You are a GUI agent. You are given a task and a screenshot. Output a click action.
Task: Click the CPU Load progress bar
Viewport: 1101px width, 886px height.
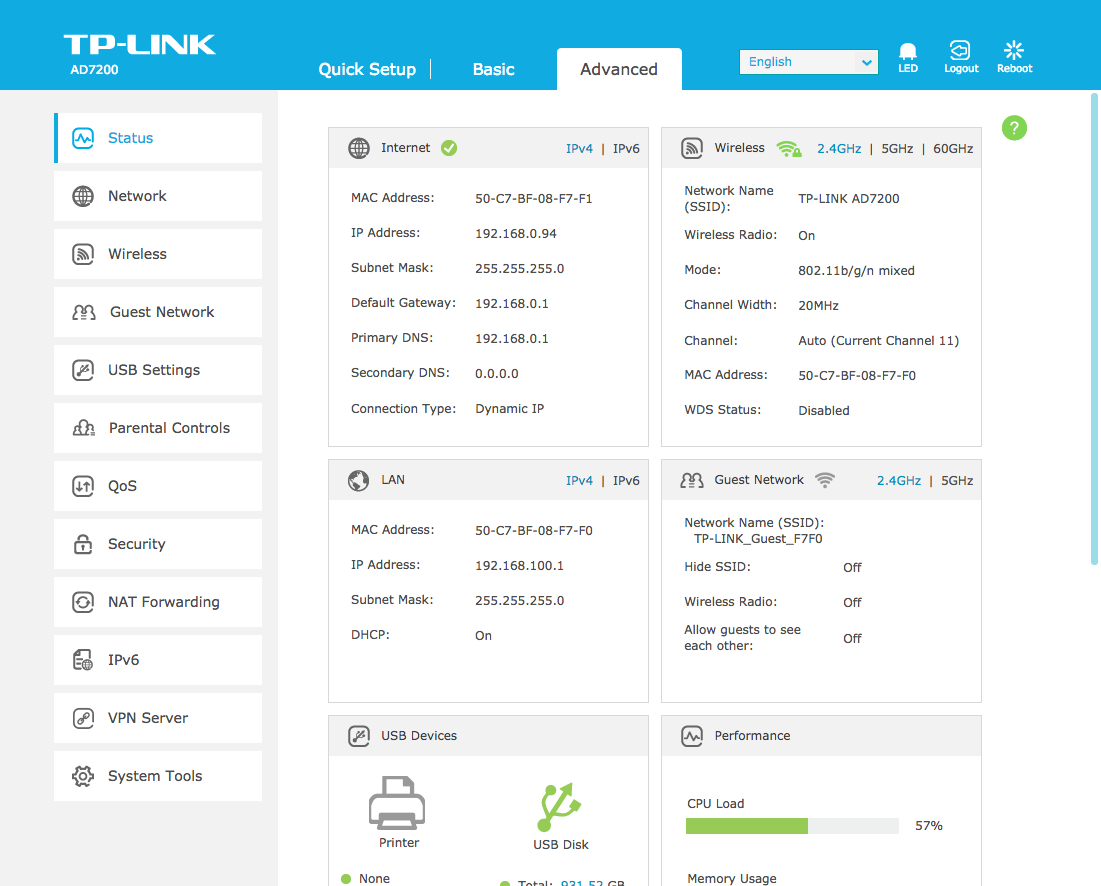pos(792,826)
